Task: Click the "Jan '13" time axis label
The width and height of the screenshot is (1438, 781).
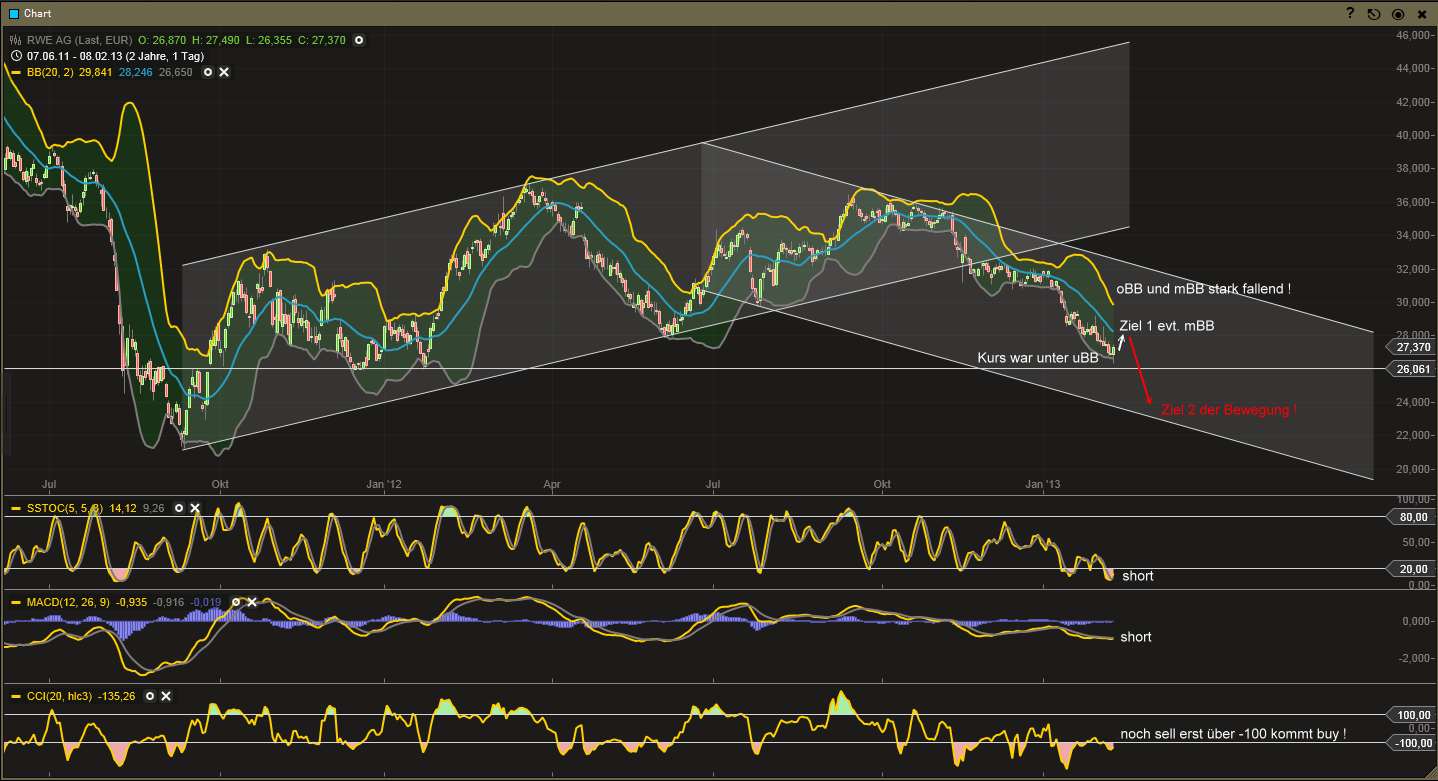Action: (x=1044, y=484)
